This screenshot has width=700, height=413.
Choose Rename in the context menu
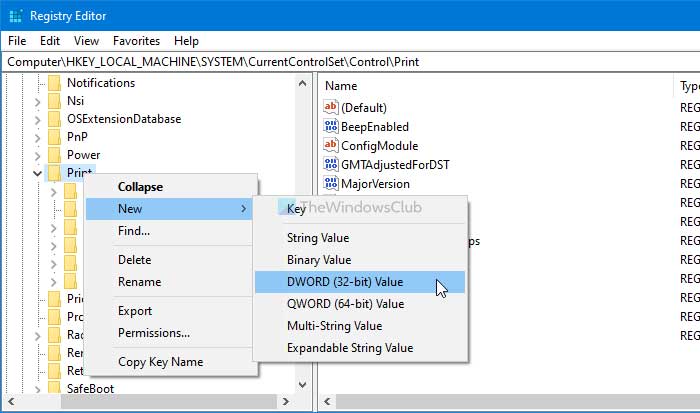pyautogui.click(x=171, y=282)
